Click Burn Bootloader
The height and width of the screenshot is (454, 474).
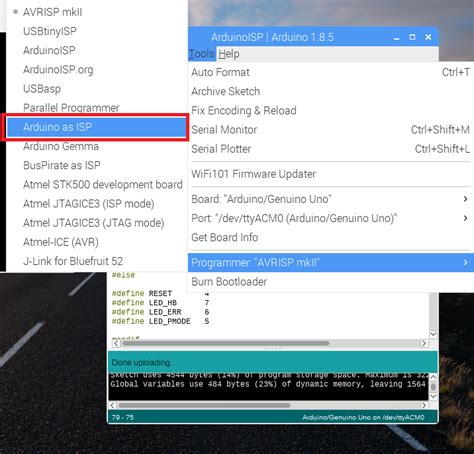click(331, 282)
